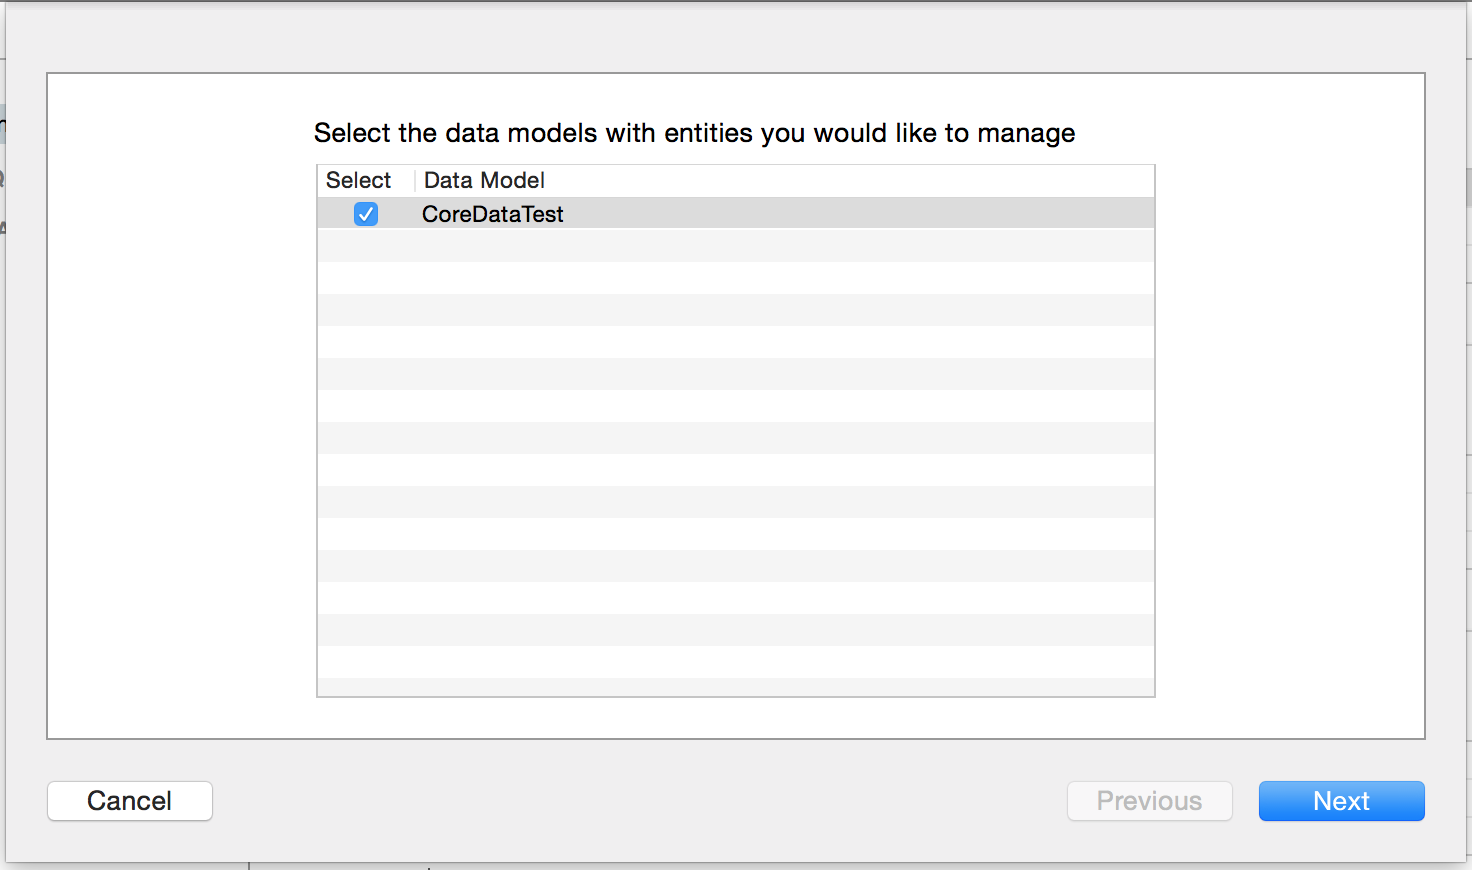Image resolution: width=1472 pixels, height=870 pixels.
Task: Click a middle empty striped row in the list
Action: click(736, 438)
